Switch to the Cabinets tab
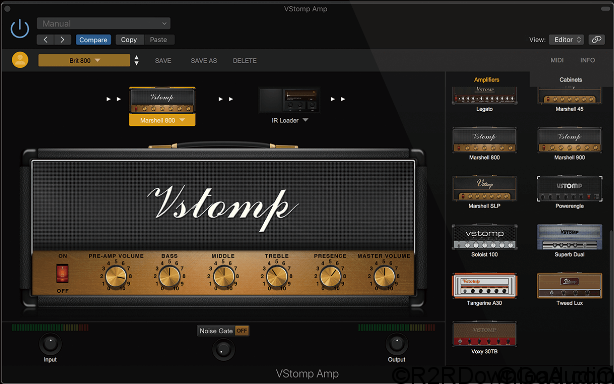Viewport: 614px width, 384px height. click(571, 79)
